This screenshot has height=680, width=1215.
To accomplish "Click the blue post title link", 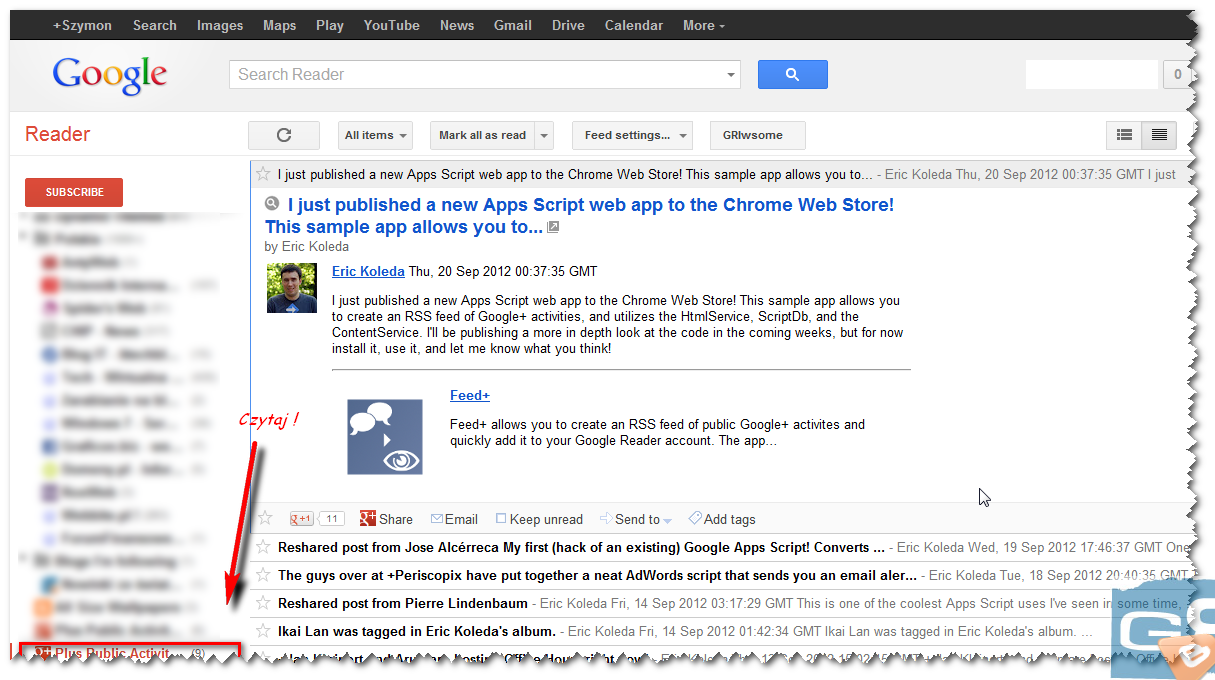I will click(x=580, y=216).
